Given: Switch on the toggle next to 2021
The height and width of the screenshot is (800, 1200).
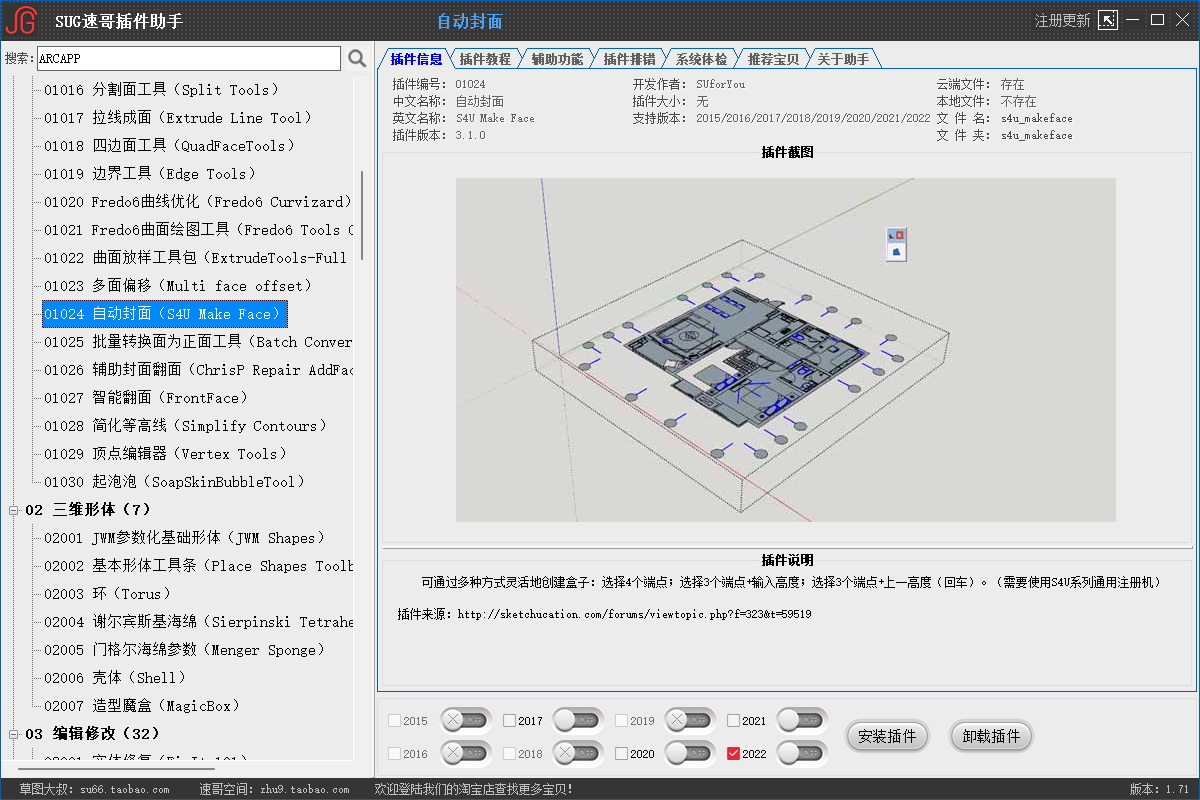Looking at the screenshot, I should (802, 720).
